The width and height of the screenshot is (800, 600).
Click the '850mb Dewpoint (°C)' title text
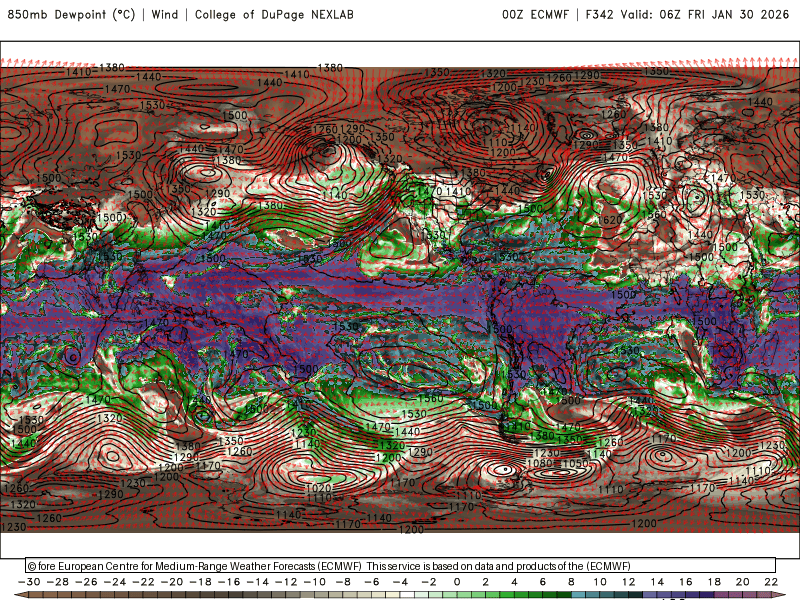point(71,14)
